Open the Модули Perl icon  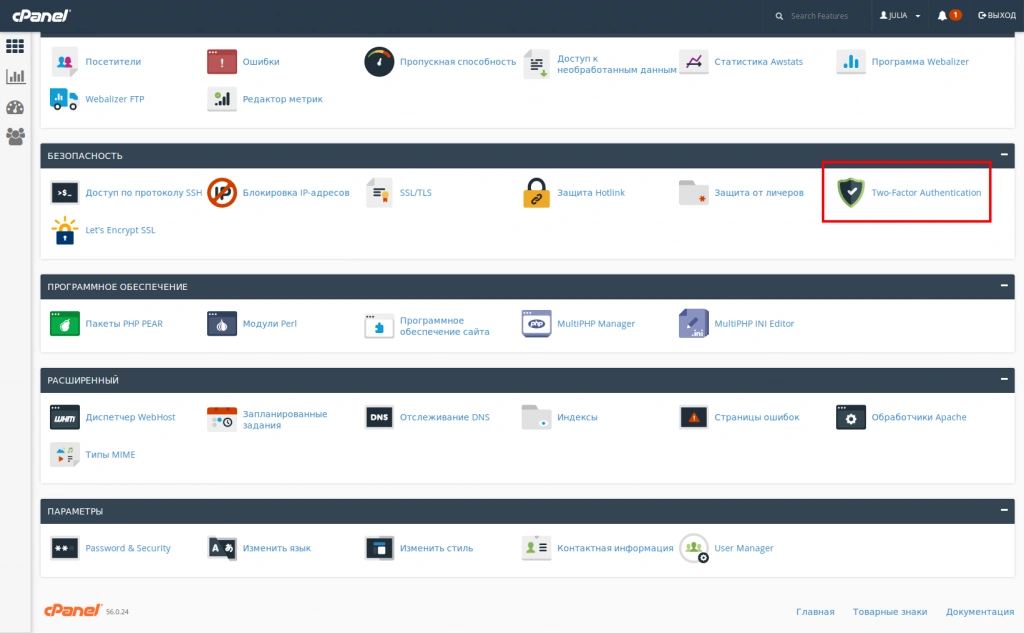(222, 324)
